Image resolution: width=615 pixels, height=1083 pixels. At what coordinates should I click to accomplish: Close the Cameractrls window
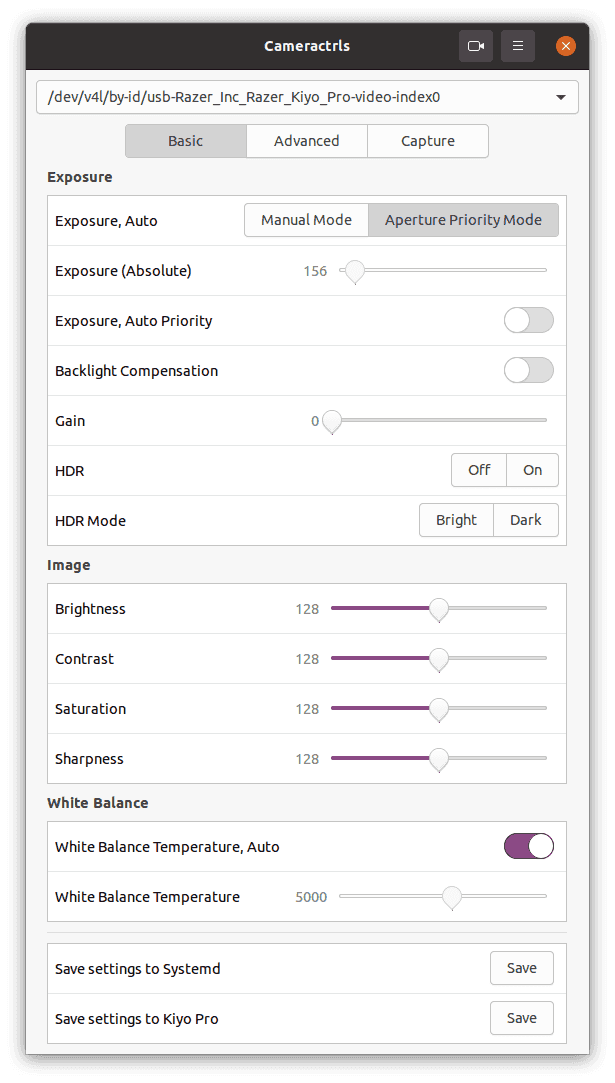565,46
